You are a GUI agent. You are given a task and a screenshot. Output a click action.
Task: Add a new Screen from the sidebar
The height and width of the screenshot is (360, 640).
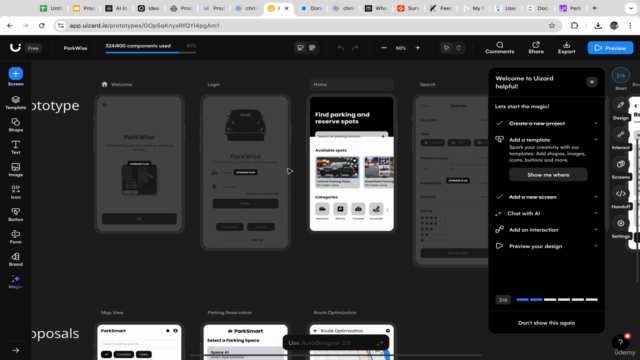click(16, 76)
